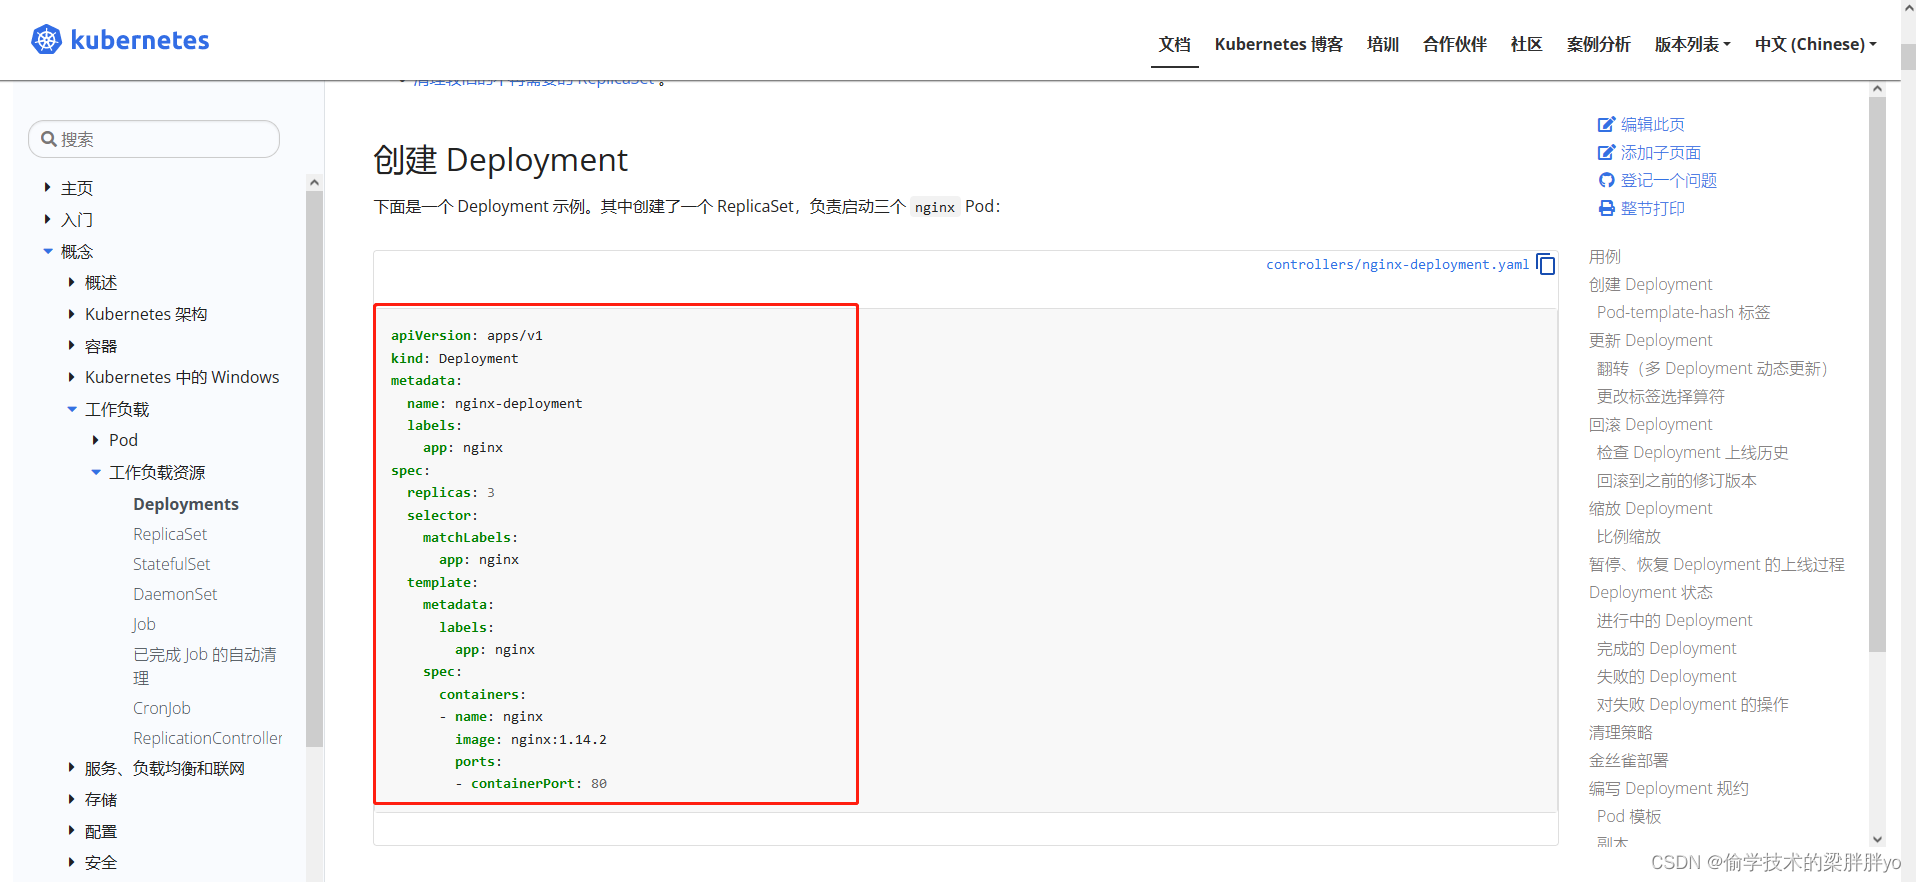Open the controllers/nginx-deployment.yaml file link
The image size is (1916, 882).
point(1397,264)
